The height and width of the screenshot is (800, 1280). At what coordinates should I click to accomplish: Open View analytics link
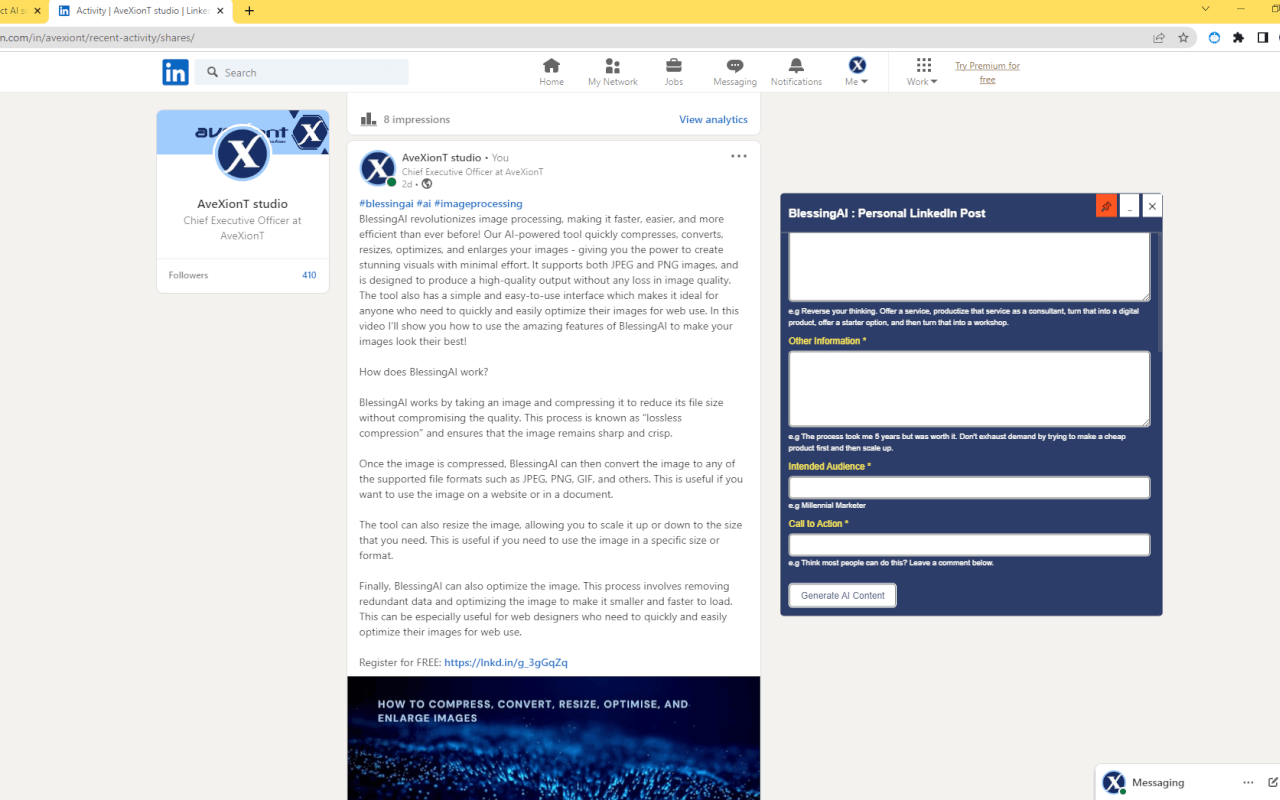click(713, 120)
